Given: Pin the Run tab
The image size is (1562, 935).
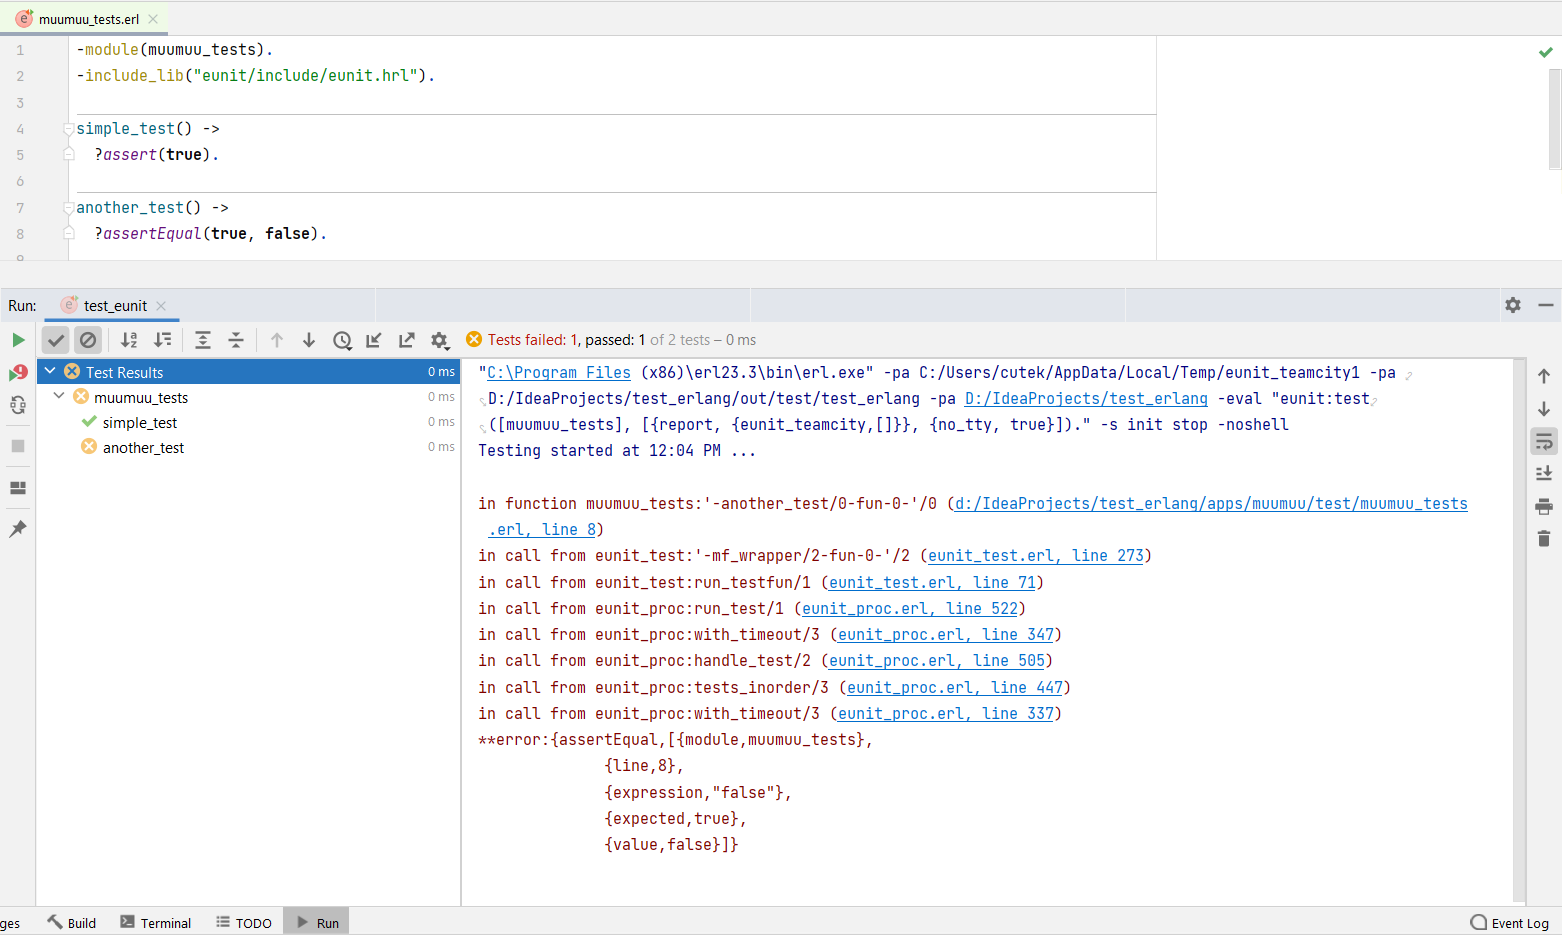Looking at the screenshot, I should tap(18, 529).
